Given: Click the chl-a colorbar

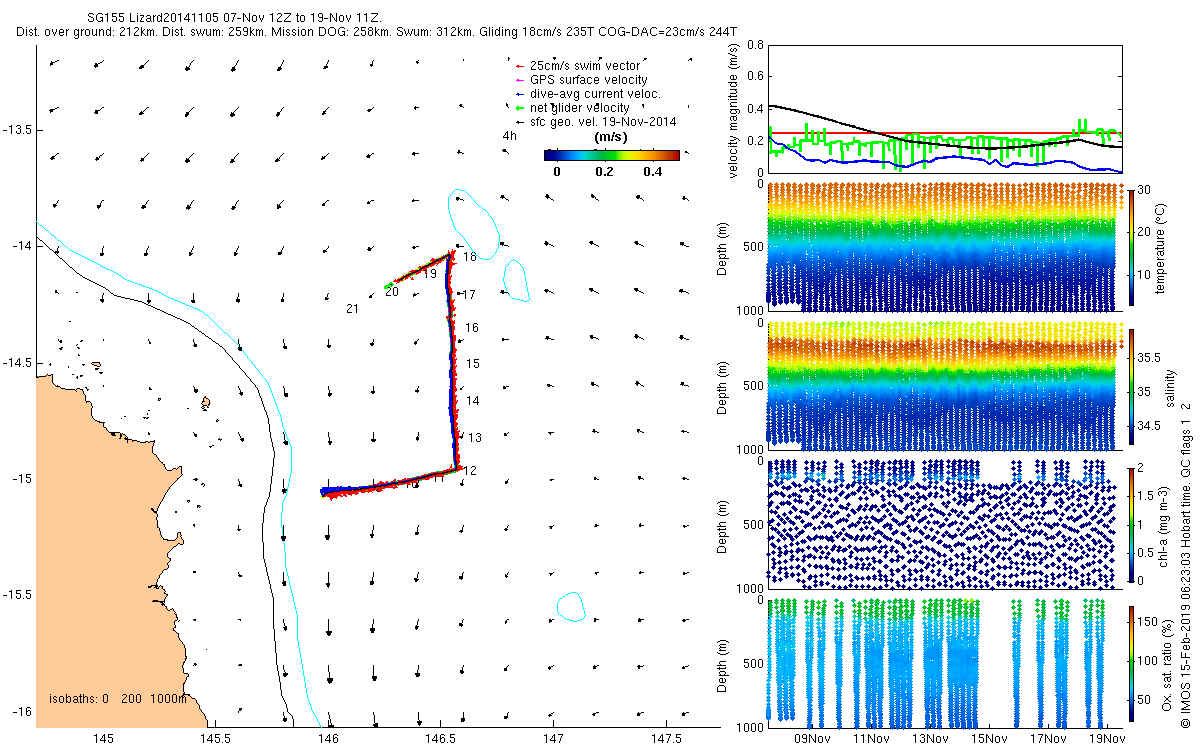Looking at the screenshot, I should coord(1130,524).
